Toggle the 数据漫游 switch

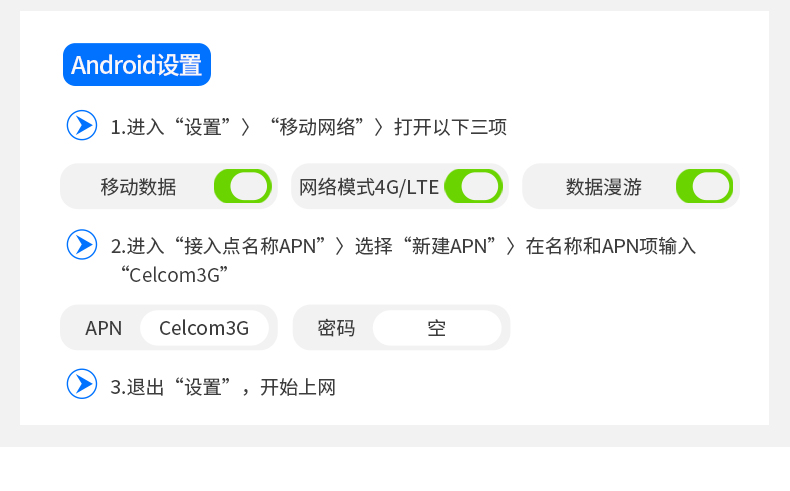point(704,186)
